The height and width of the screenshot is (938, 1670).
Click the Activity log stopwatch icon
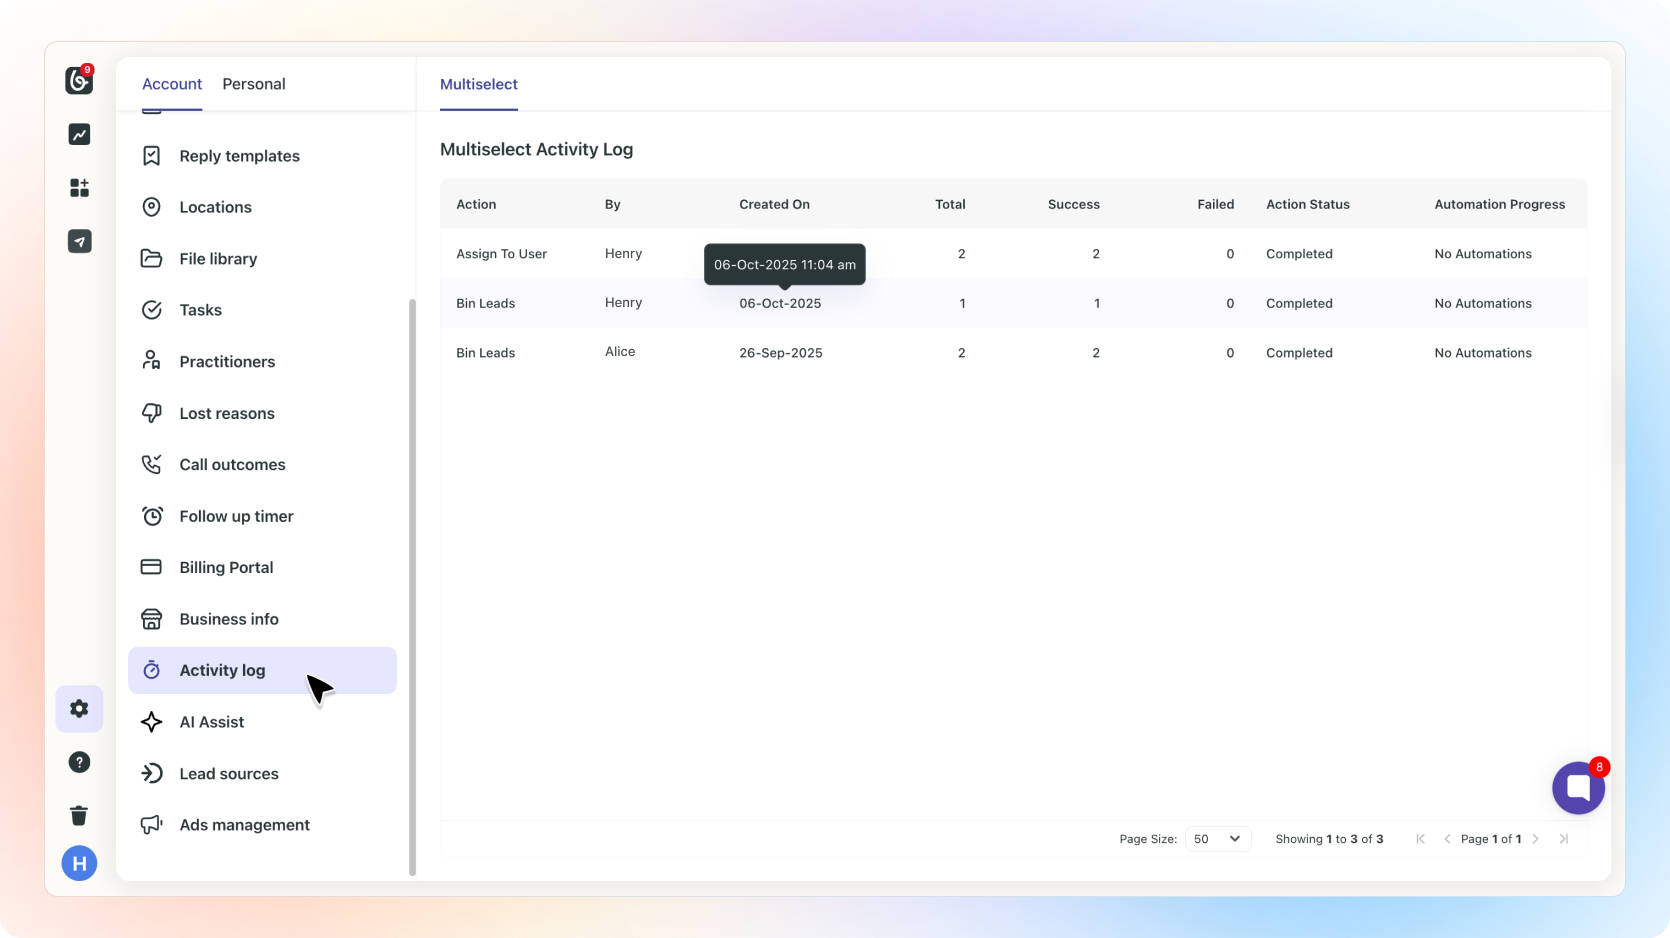[152, 670]
